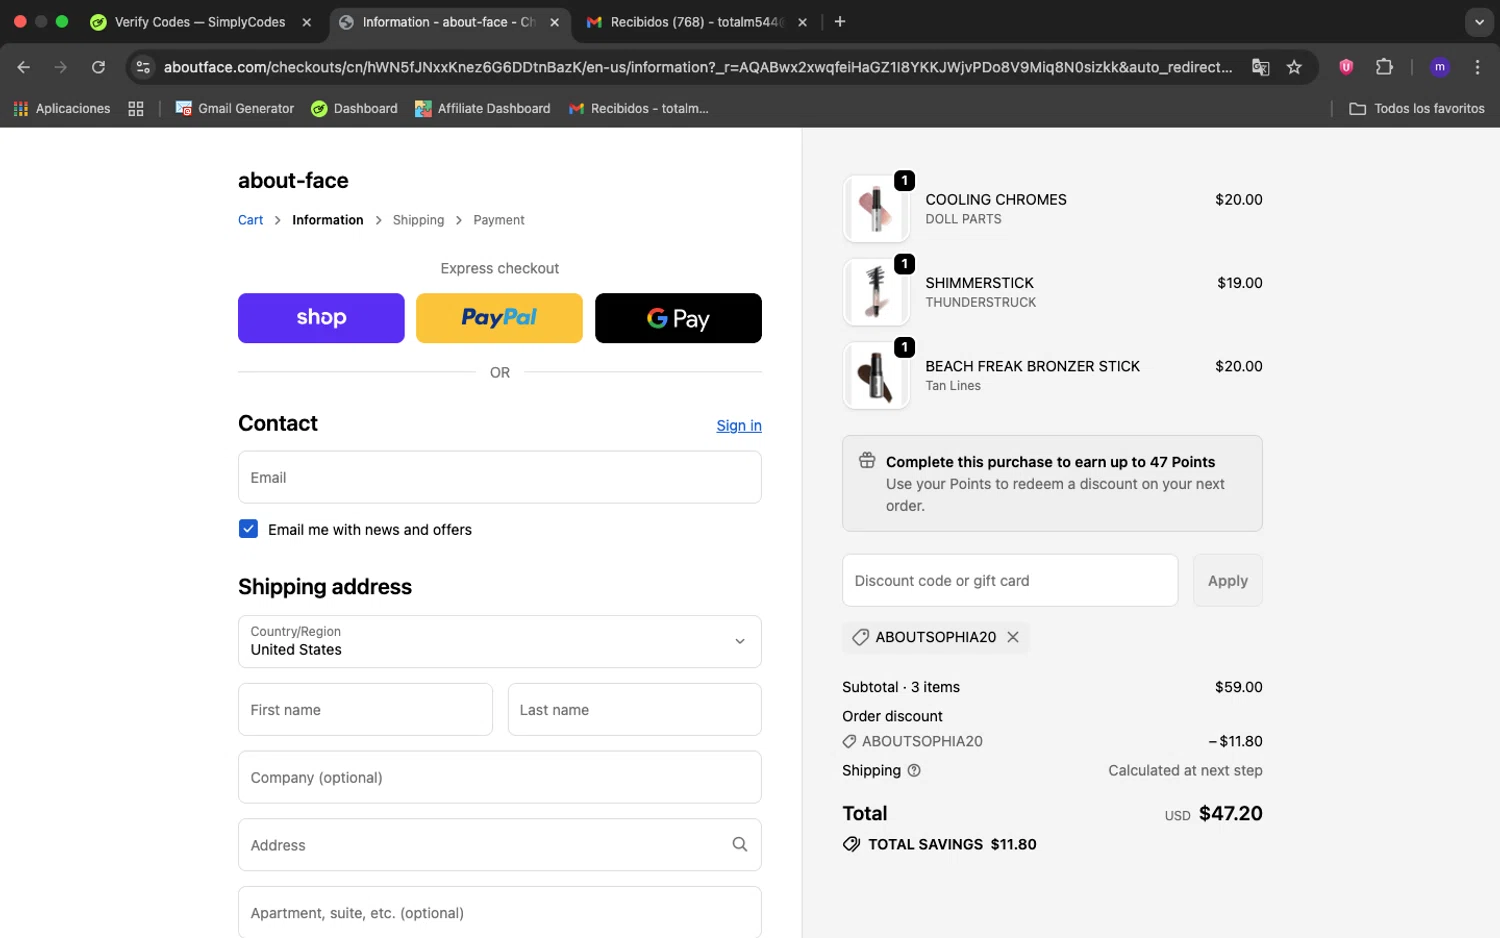Open site information icon in address bar
This screenshot has width=1500, height=938.
pos(143,67)
